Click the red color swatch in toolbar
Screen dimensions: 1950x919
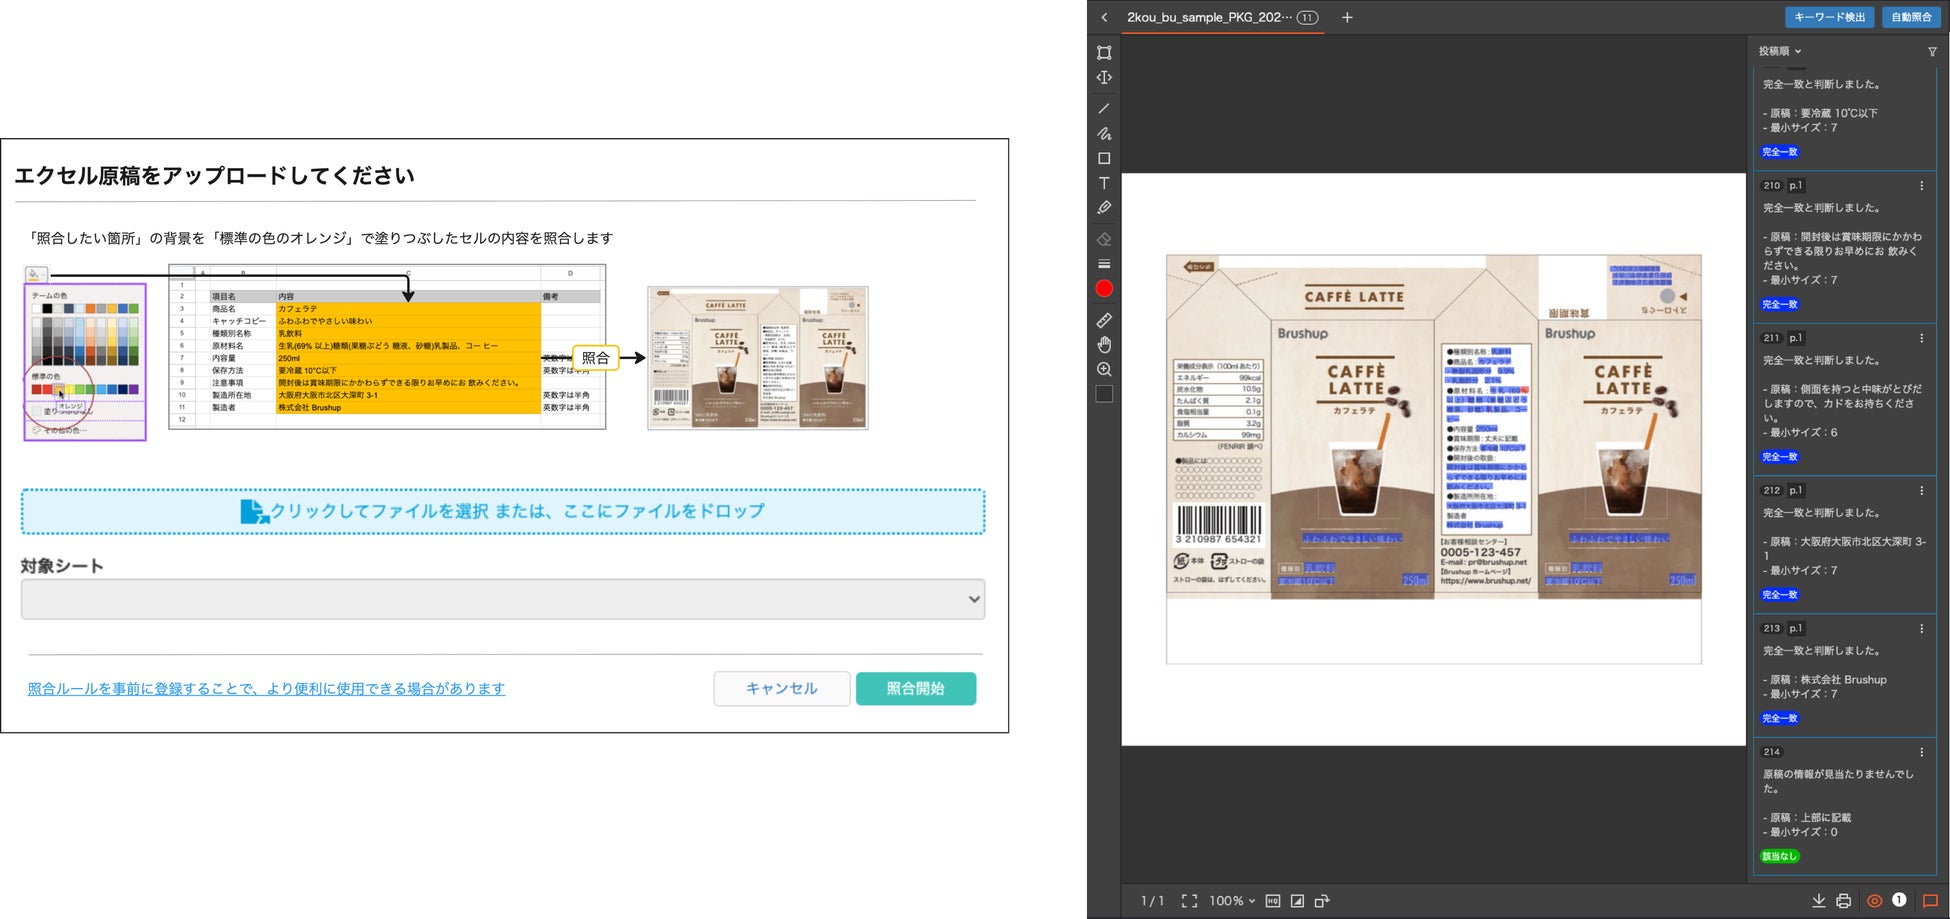pos(1104,289)
